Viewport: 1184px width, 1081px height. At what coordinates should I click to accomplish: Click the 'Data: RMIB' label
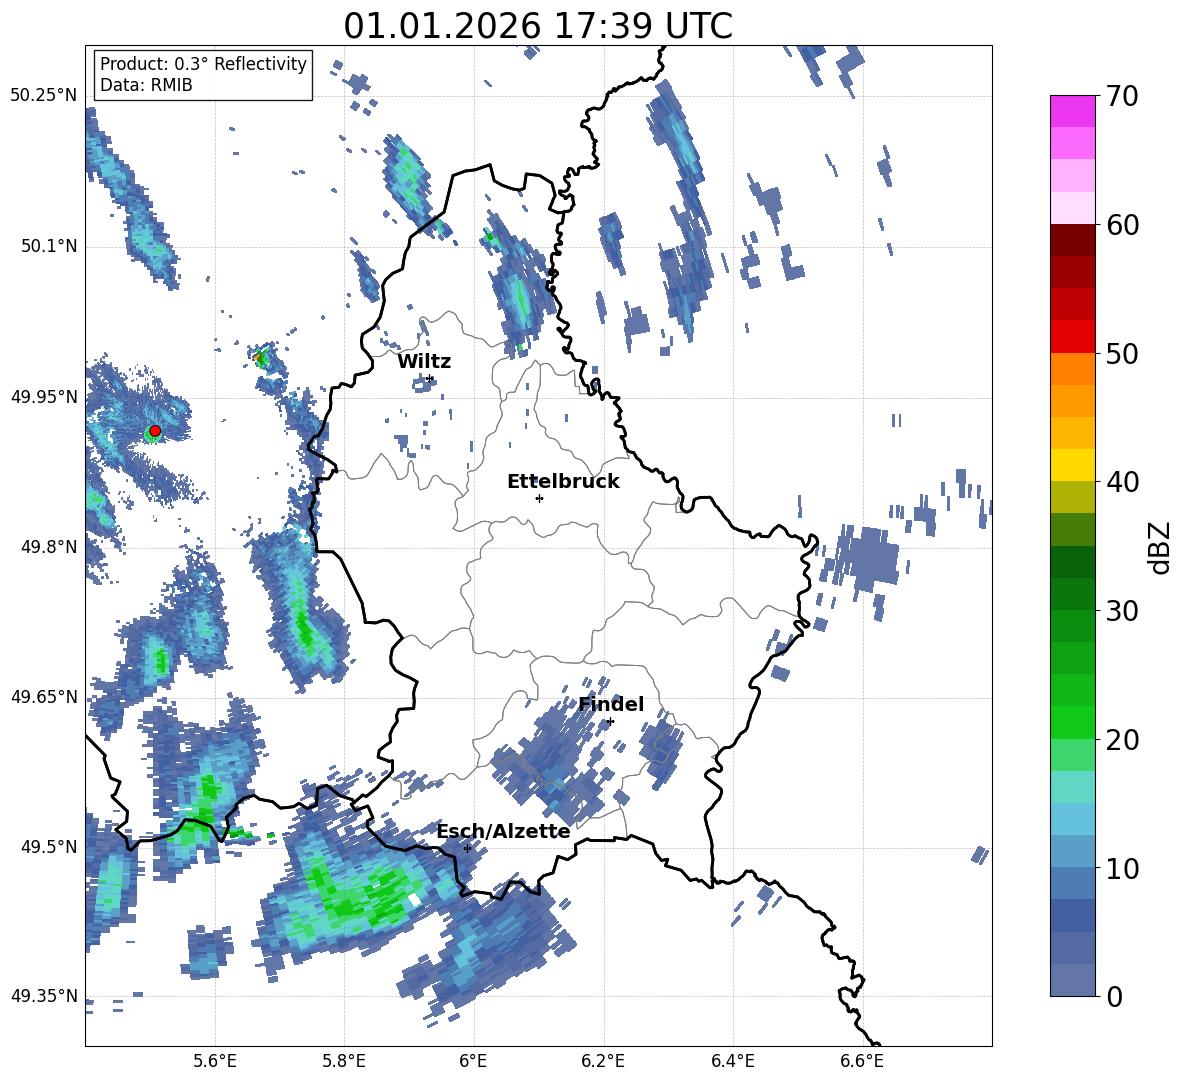[146, 85]
